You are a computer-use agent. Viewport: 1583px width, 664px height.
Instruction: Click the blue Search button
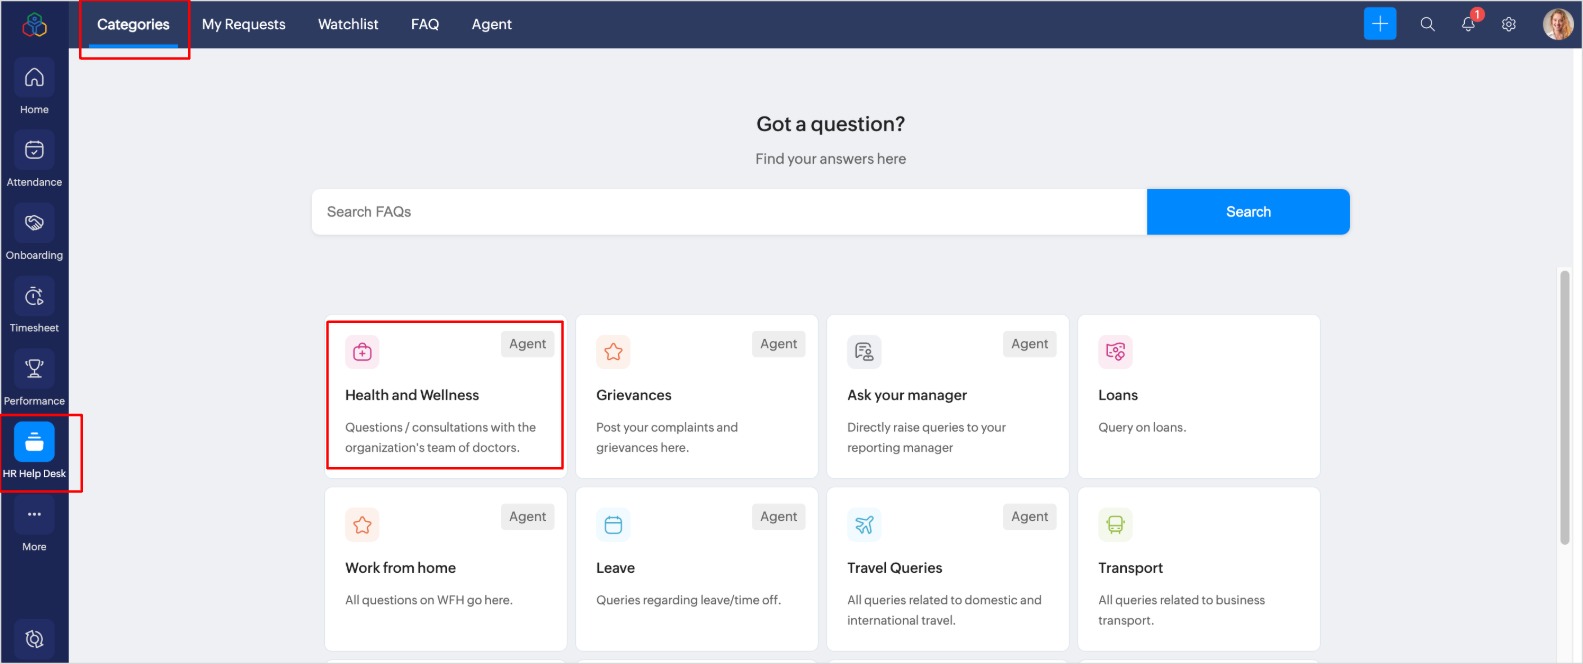pyautogui.click(x=1248, y=212)
